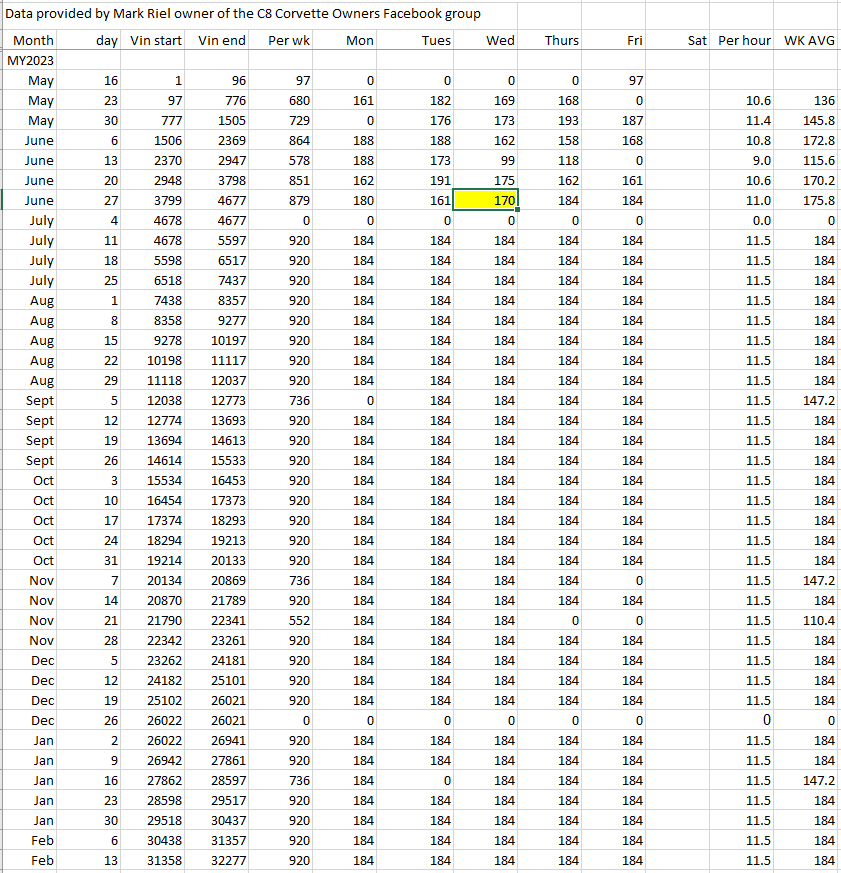Select the yellow highlighted cell containing 170
841x873 pixels.
486,200
